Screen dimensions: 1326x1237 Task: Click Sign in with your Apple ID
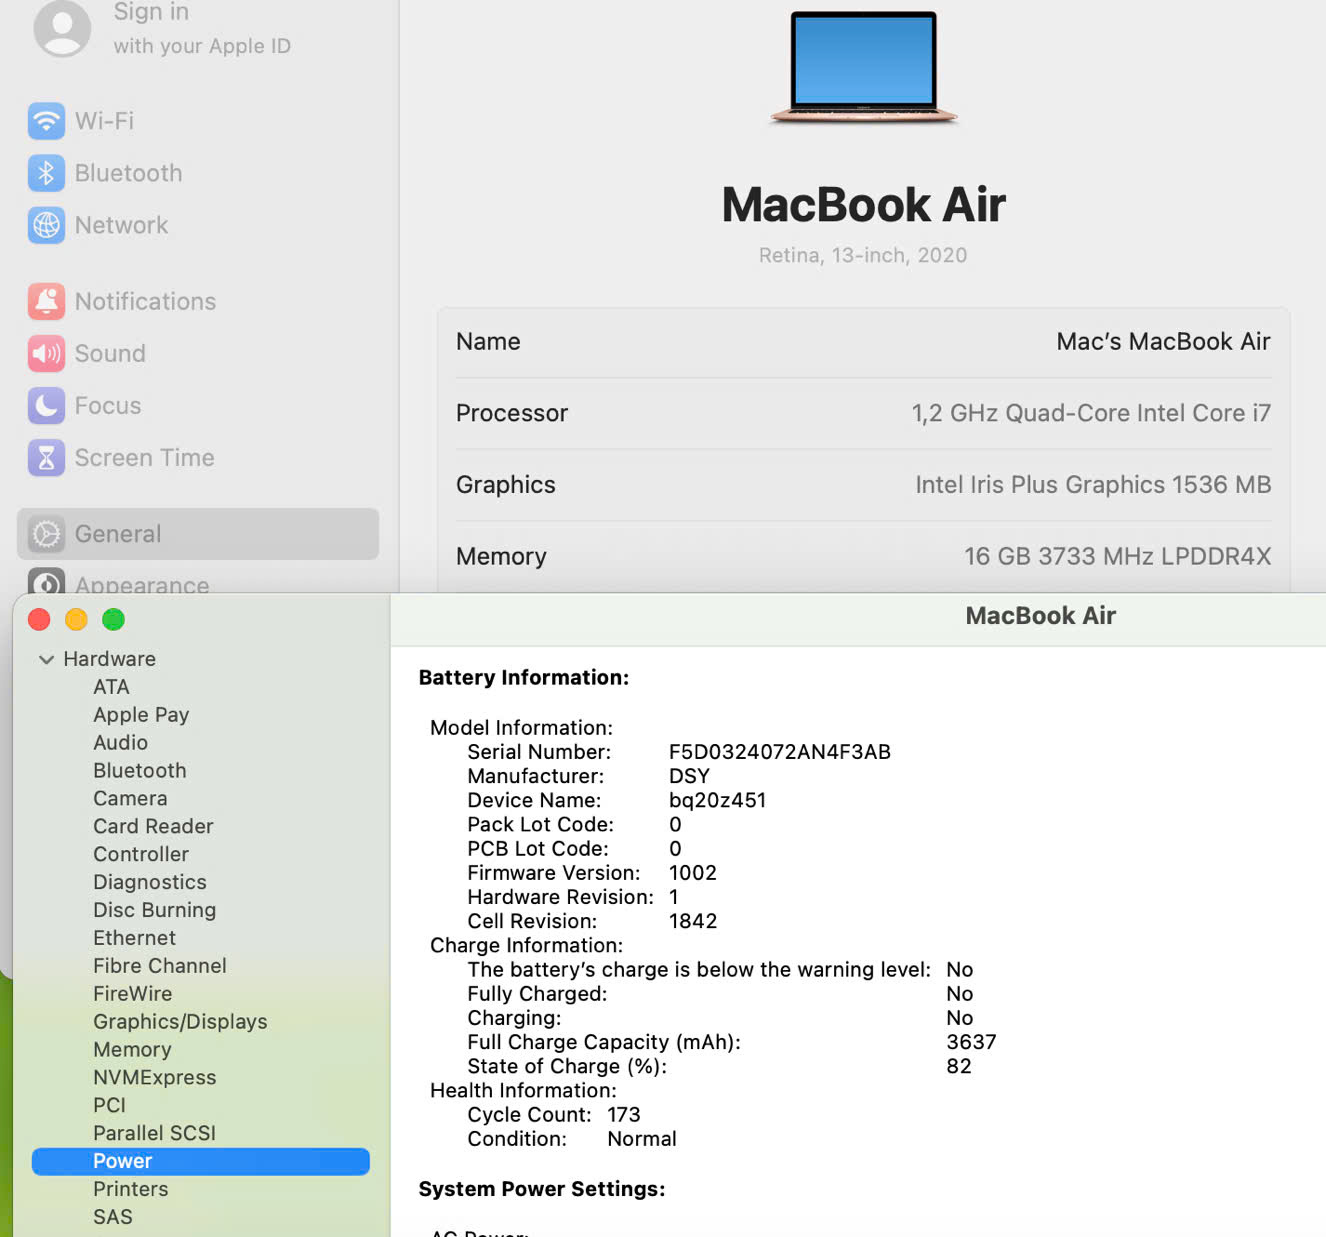[201, 28]
